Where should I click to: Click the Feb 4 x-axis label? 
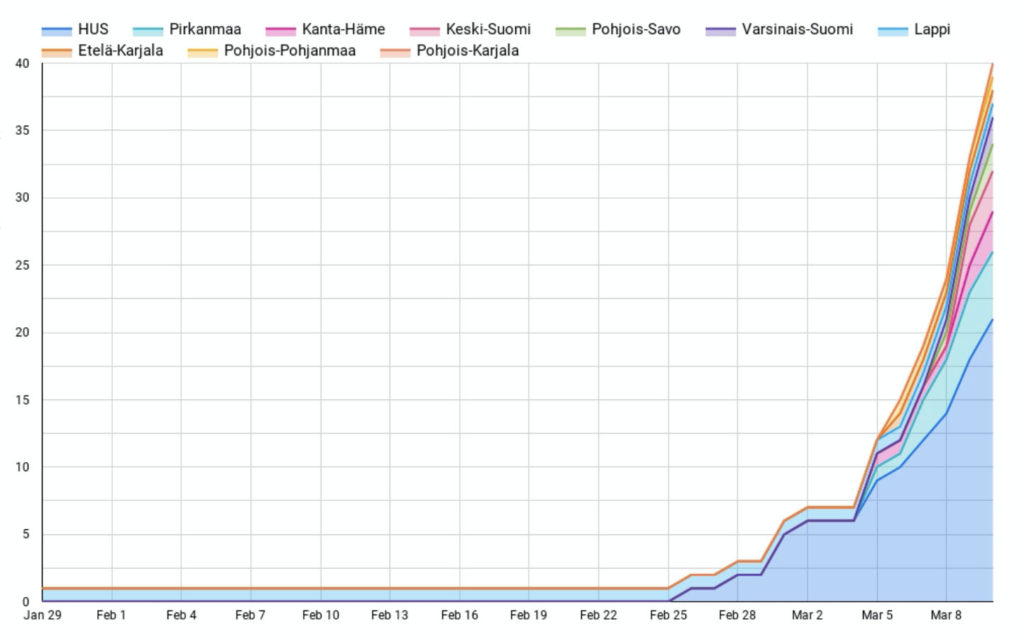[x=181, y=615]
